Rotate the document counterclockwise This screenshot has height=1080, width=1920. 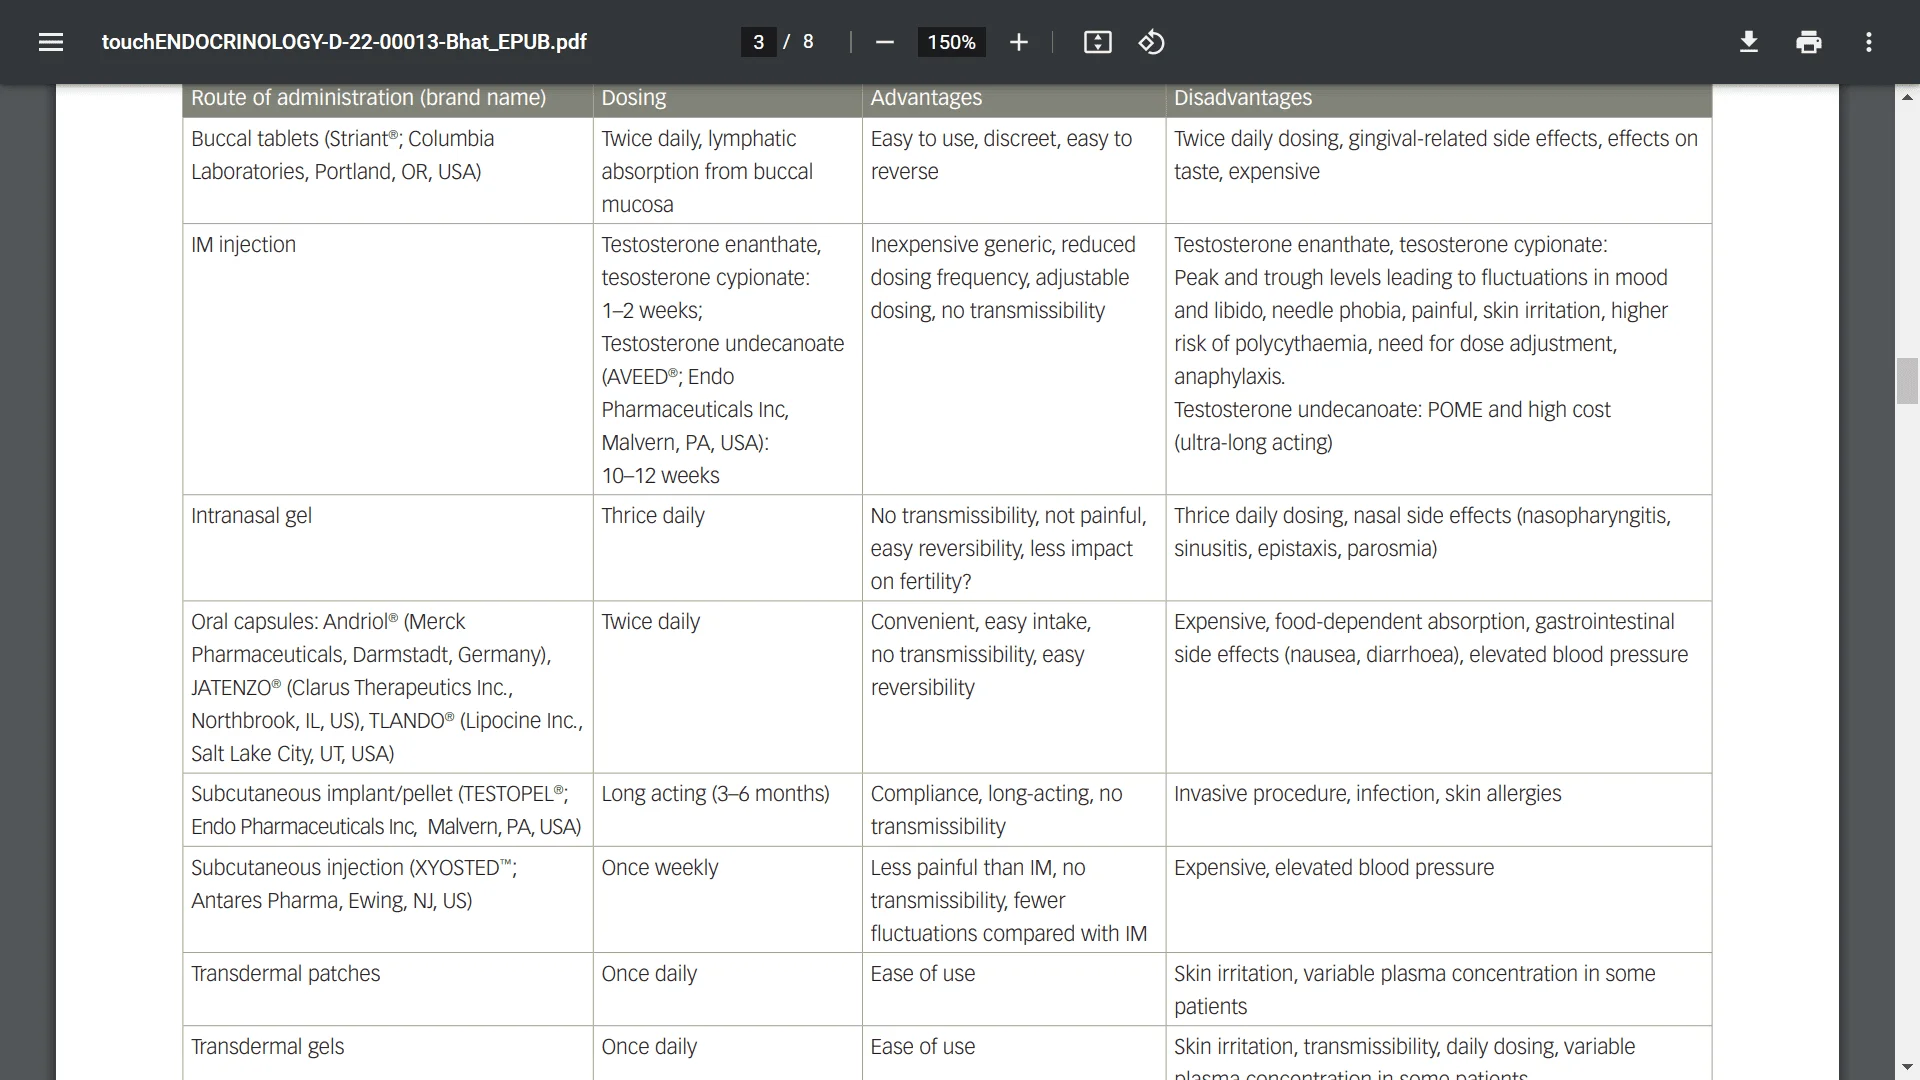click(1151, 42)
